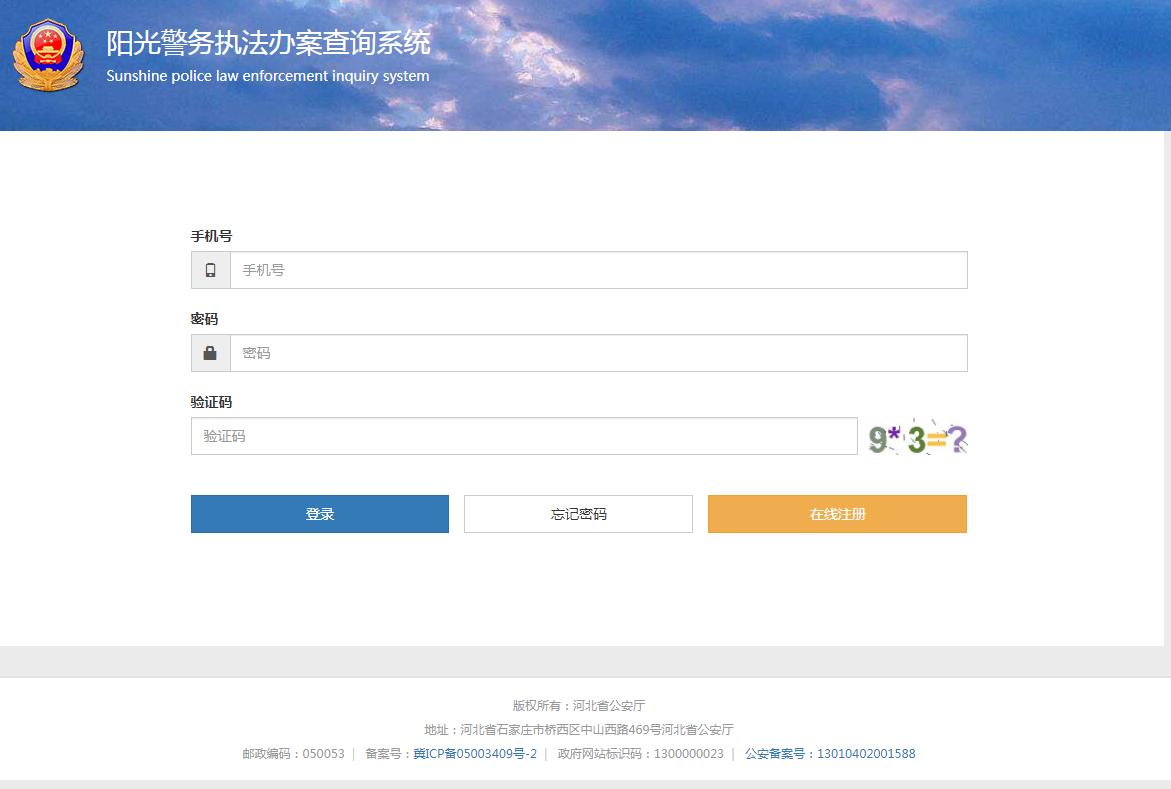Click the 版权所有：河北省公安厅 footer text

click(x=585, y=705)
